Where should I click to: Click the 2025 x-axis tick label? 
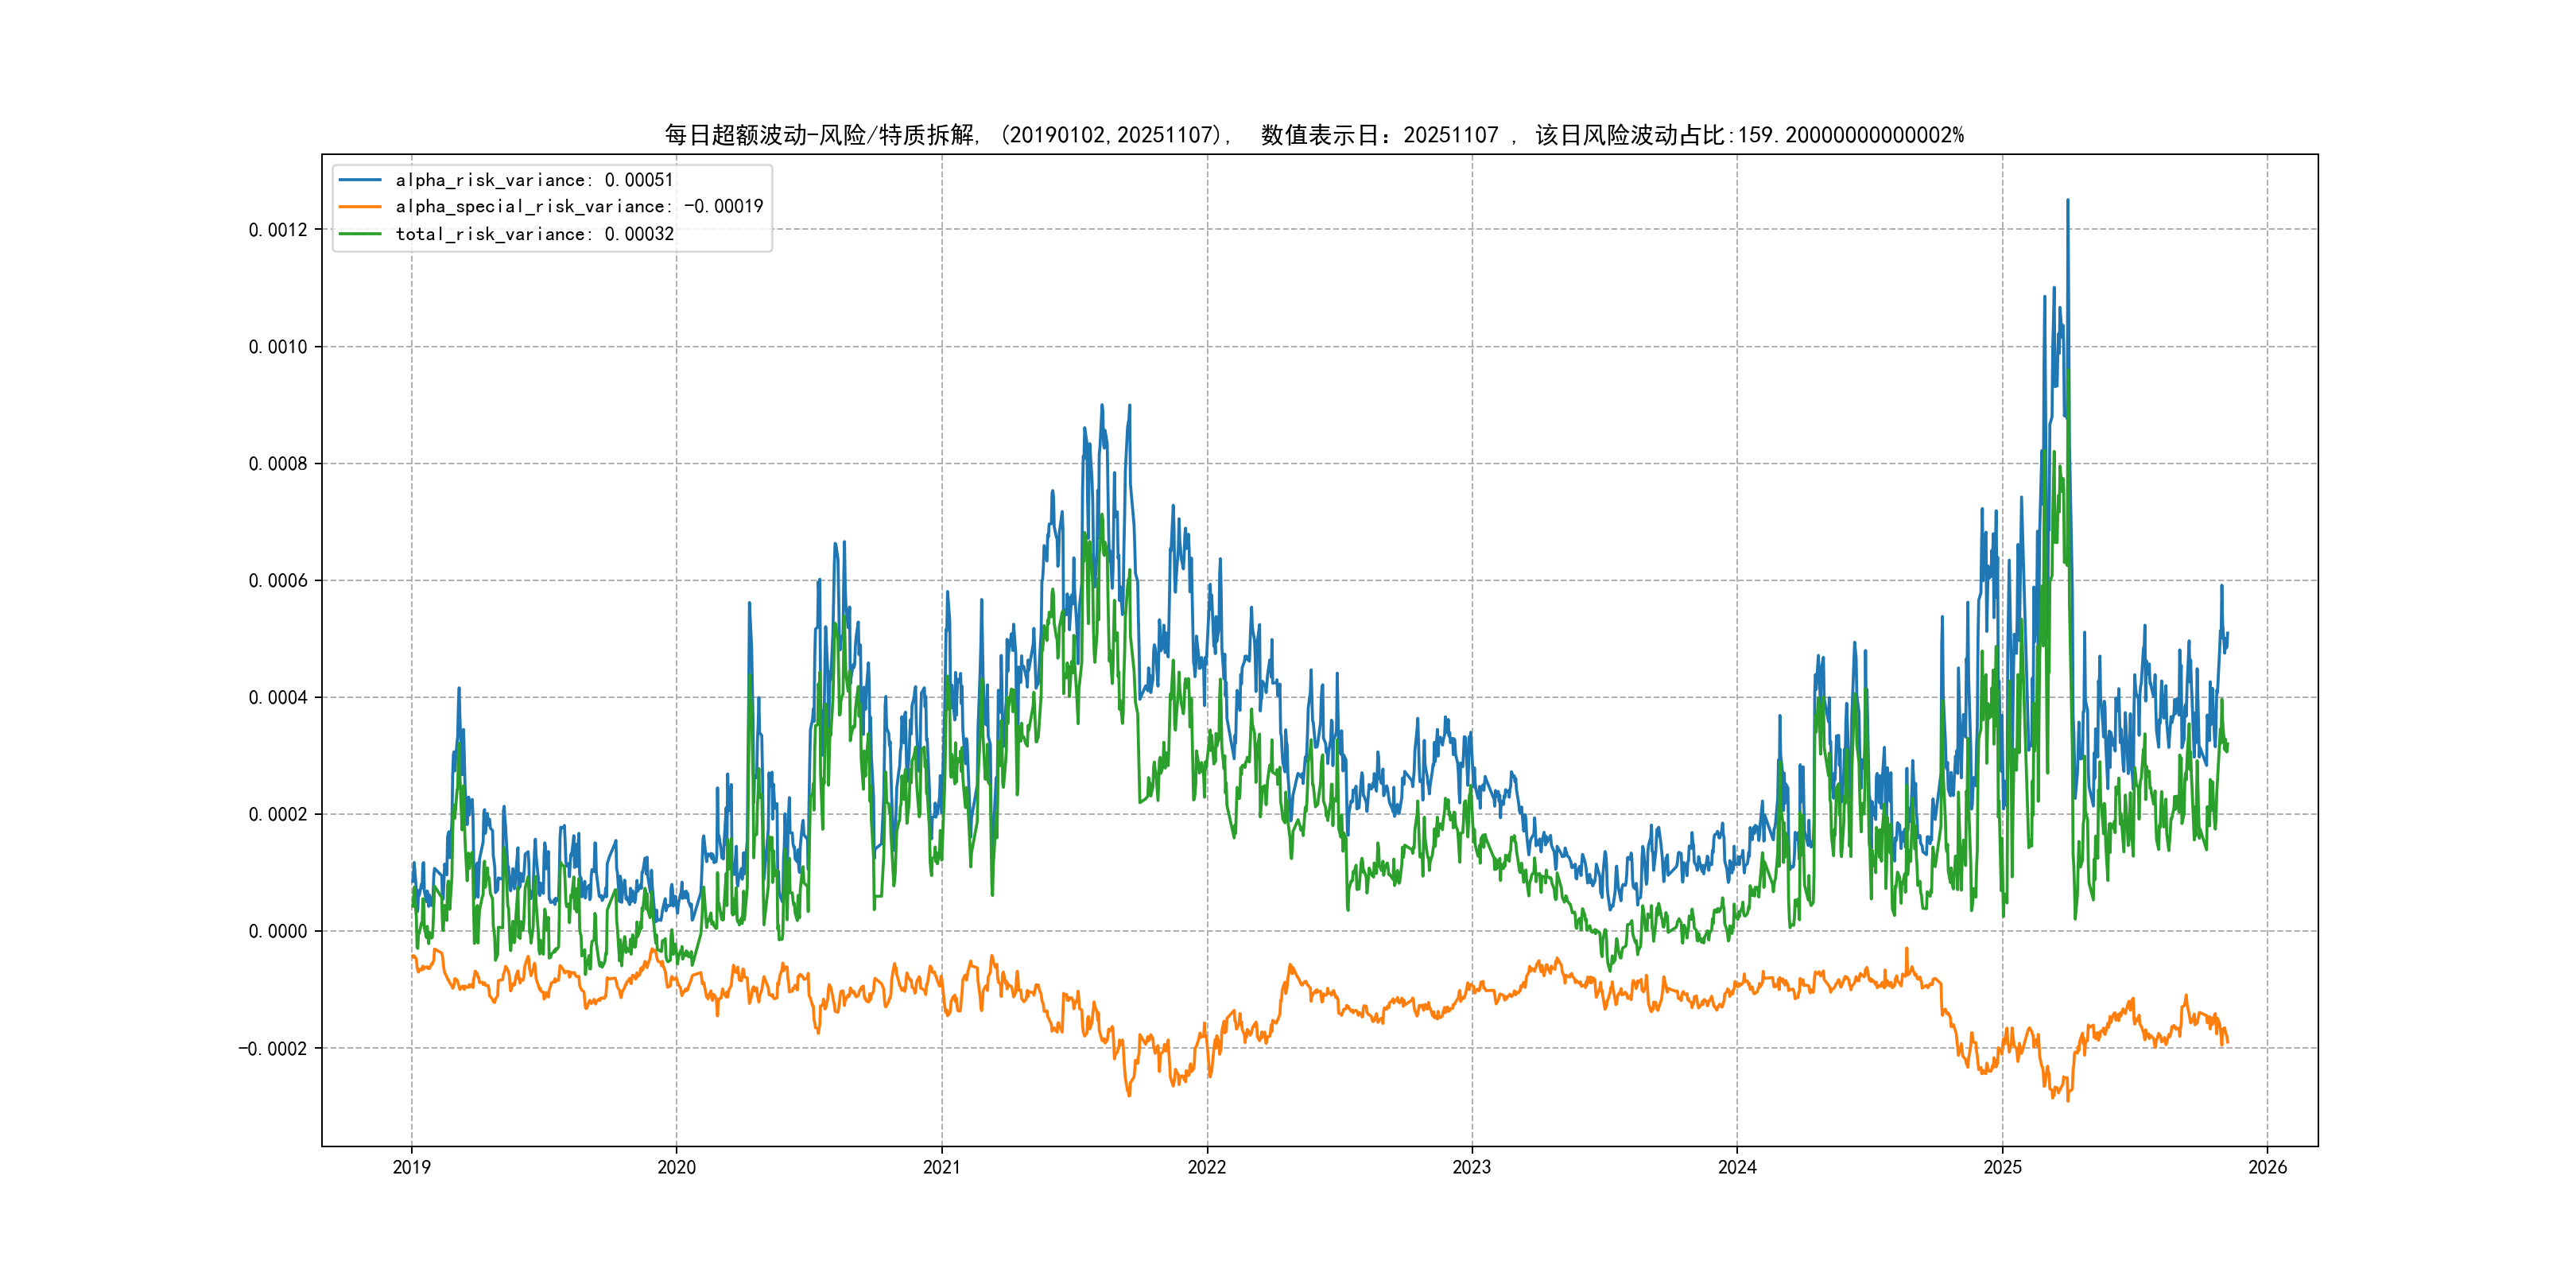[x=2002, y=1167]
